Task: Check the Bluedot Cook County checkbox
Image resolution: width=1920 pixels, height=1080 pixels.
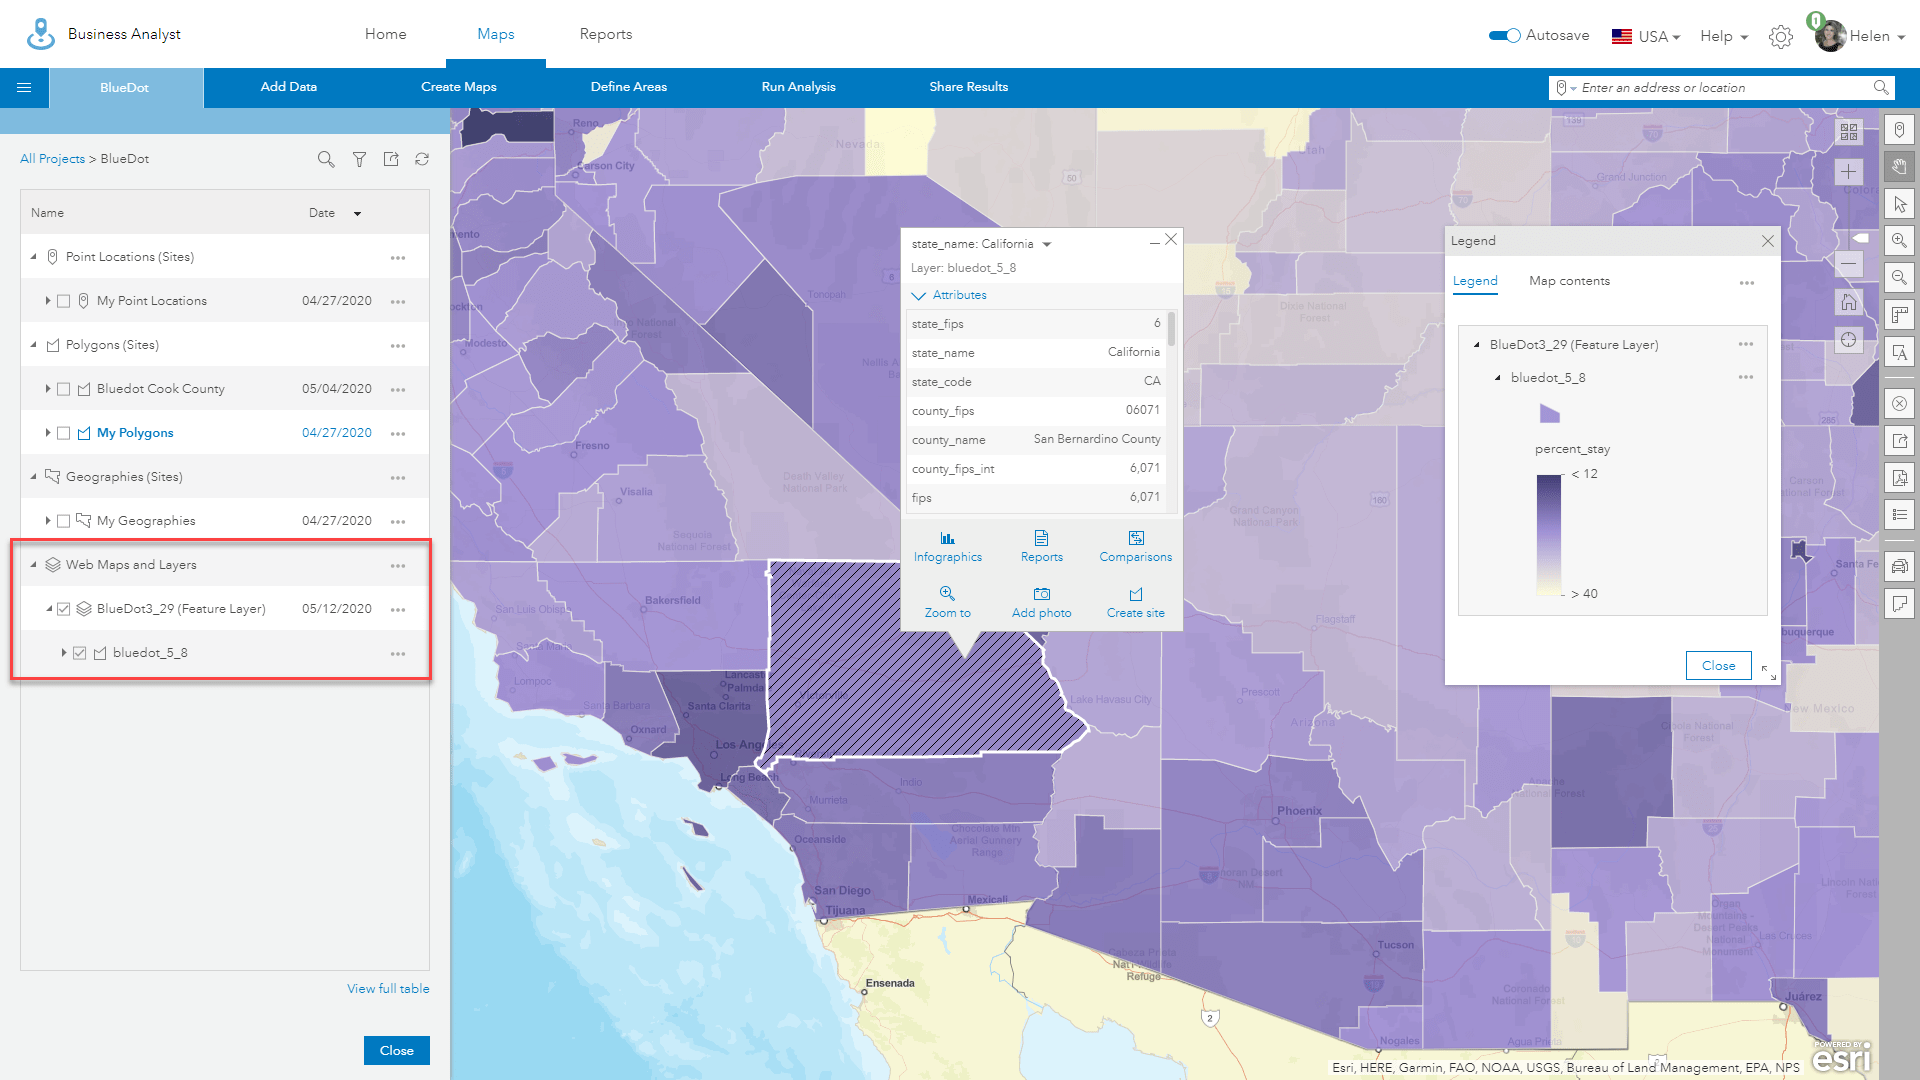Action: tap(64, 389)
